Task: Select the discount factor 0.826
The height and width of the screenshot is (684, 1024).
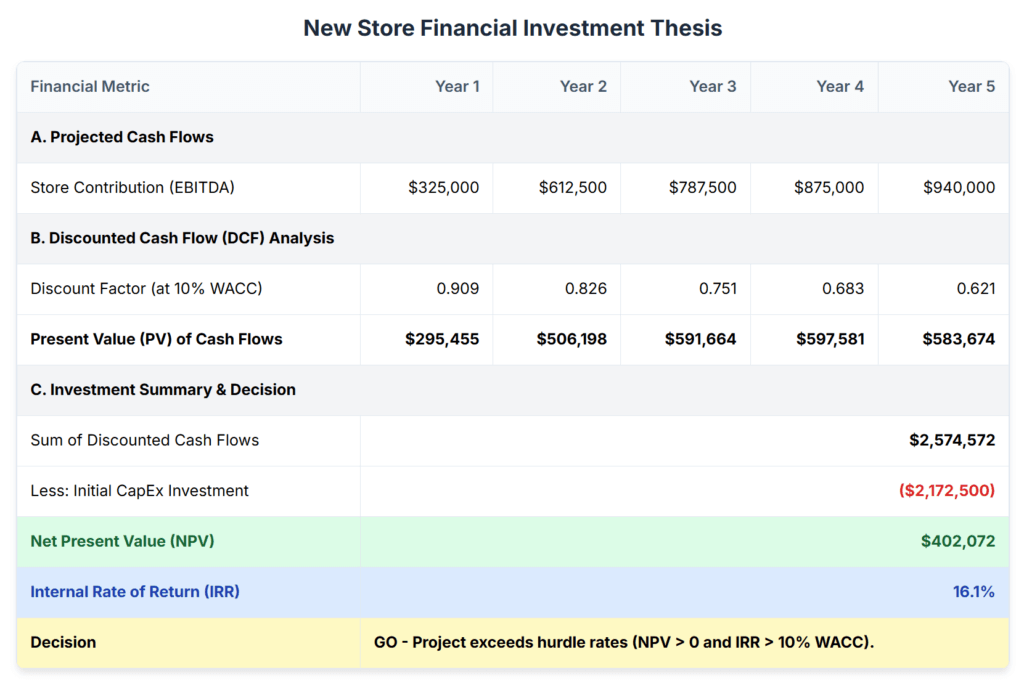Action: (x=586, y=288)
